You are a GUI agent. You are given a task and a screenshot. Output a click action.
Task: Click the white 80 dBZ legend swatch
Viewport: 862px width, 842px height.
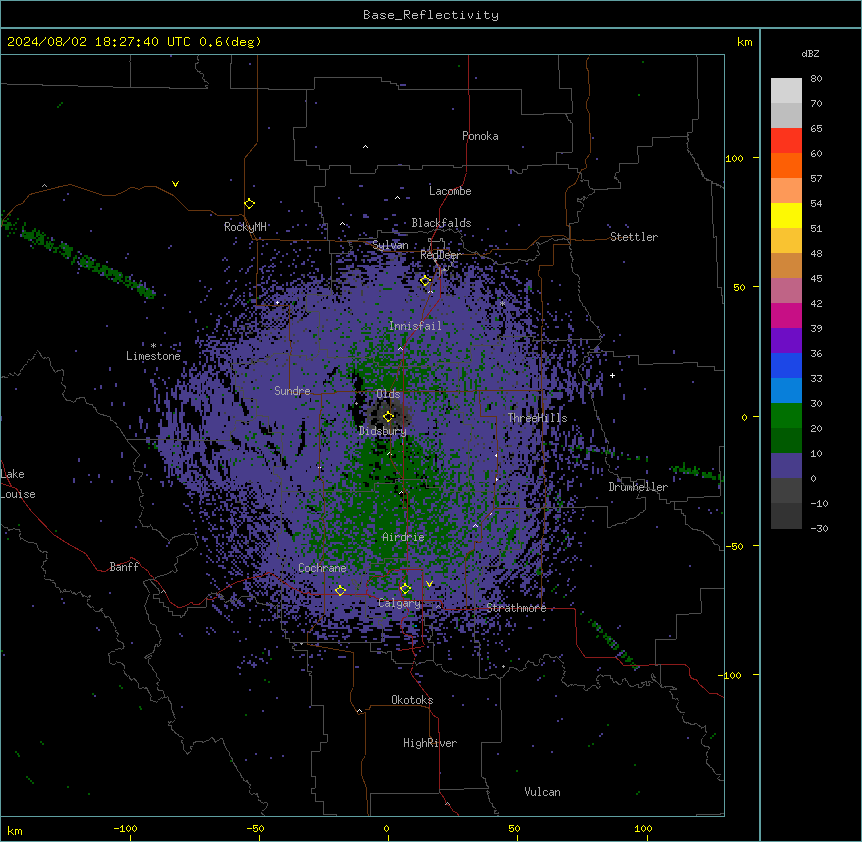pos(786,91)
